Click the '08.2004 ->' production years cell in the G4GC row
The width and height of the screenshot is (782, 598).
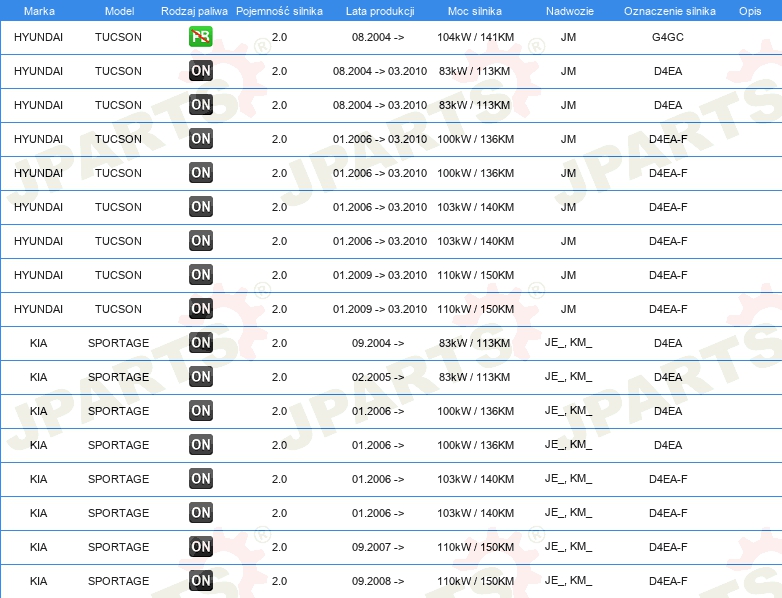(378, 37)
